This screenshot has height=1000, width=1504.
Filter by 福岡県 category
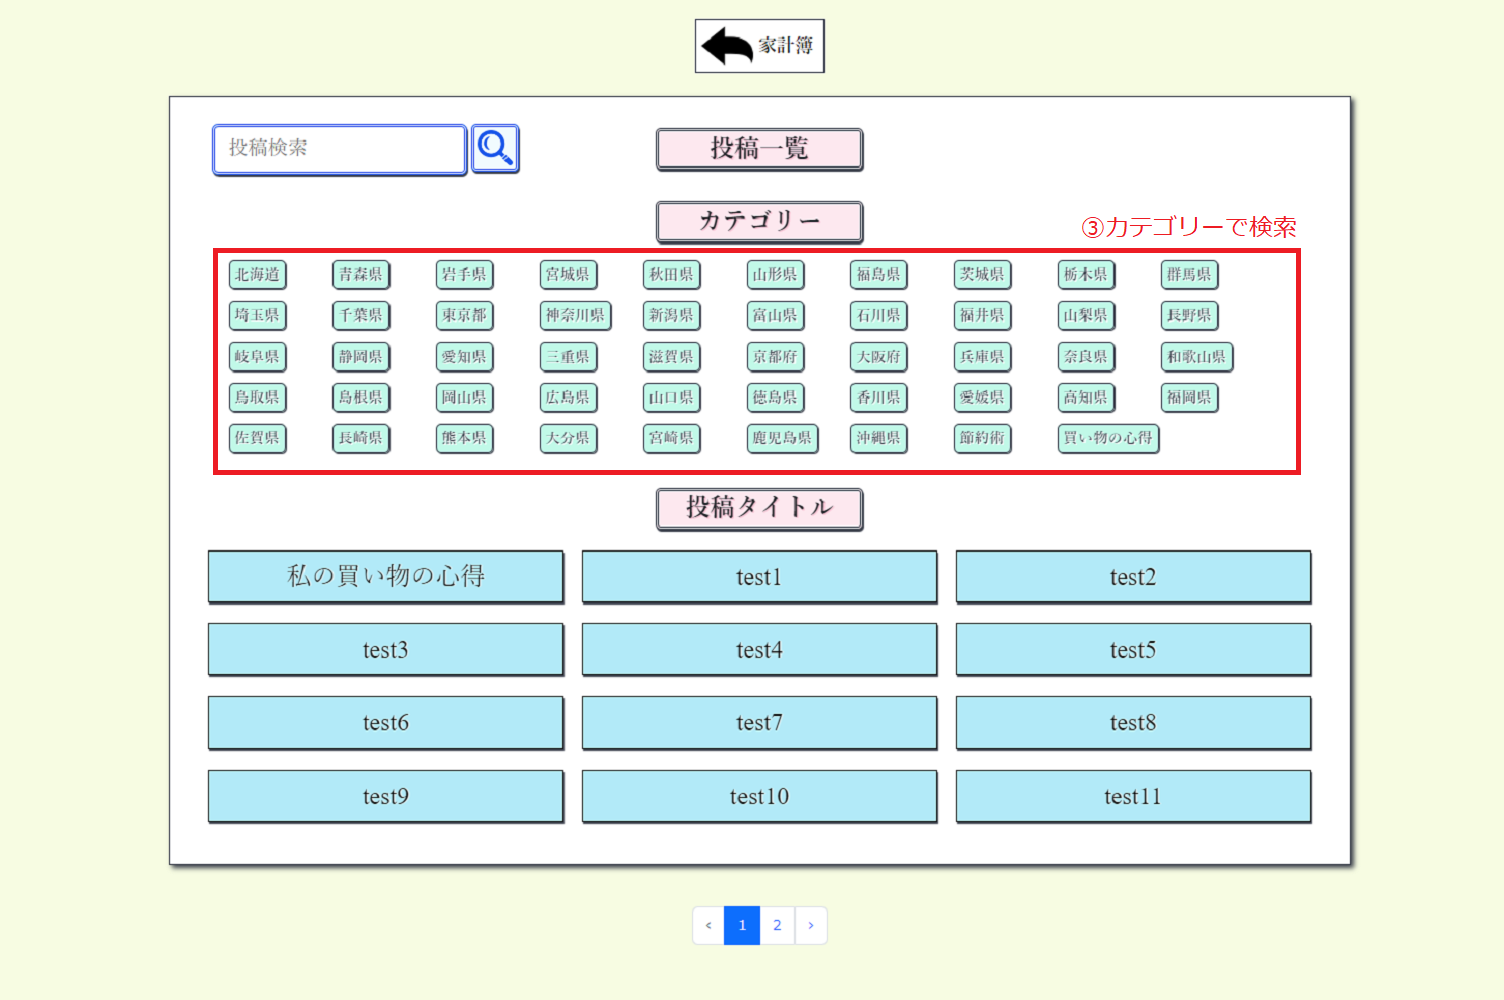point(1190,398)
